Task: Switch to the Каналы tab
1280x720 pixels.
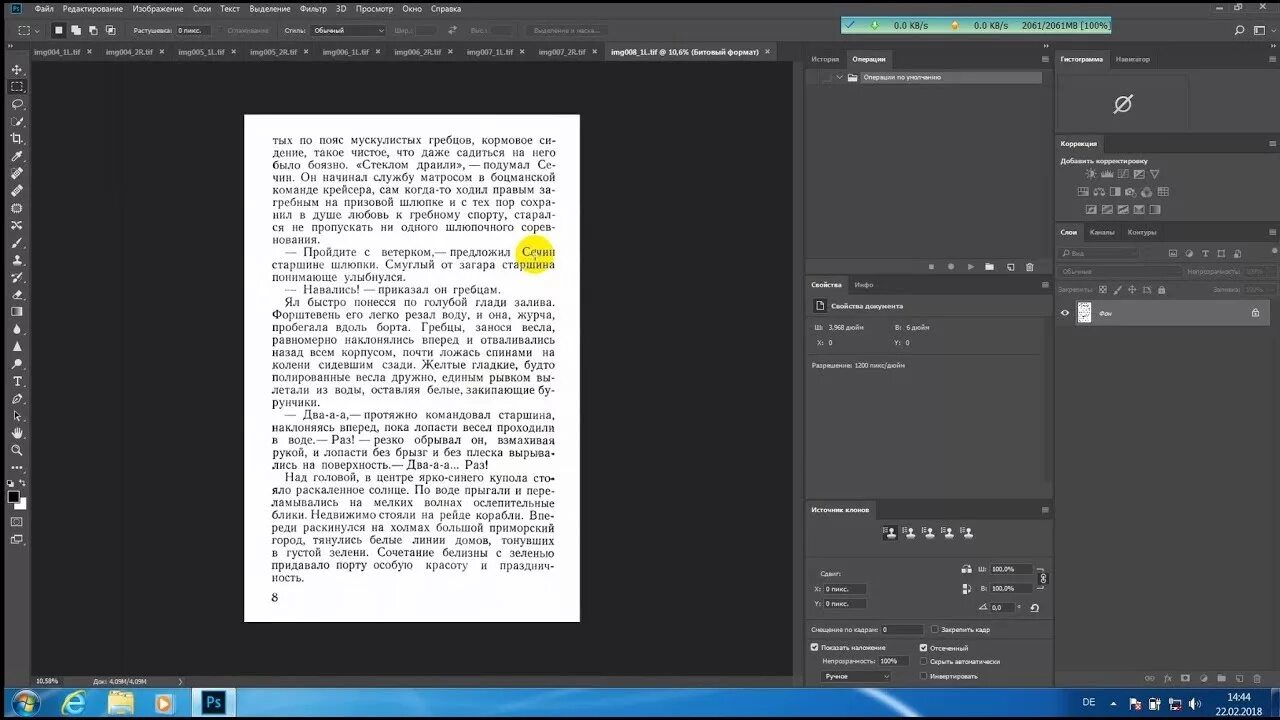Action: (x=1102, y=232)
